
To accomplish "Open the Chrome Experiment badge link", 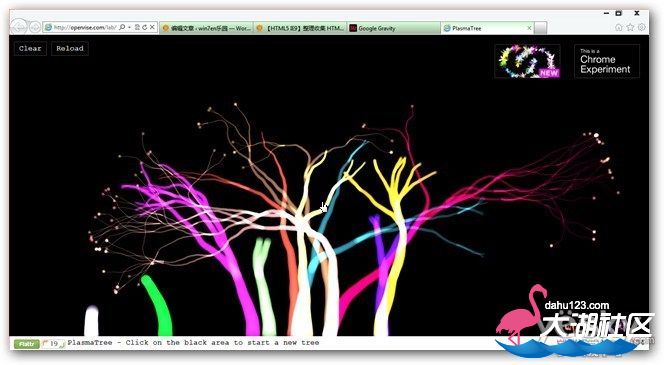I will (606, 61).
